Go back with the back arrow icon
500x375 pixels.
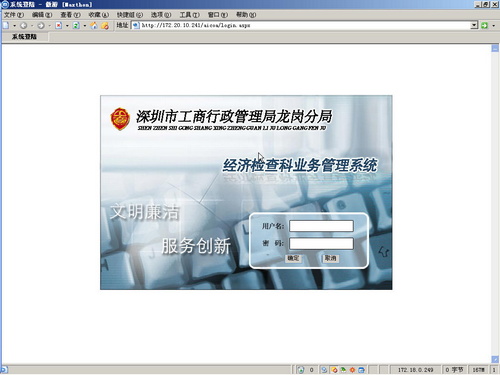point(23,25)
